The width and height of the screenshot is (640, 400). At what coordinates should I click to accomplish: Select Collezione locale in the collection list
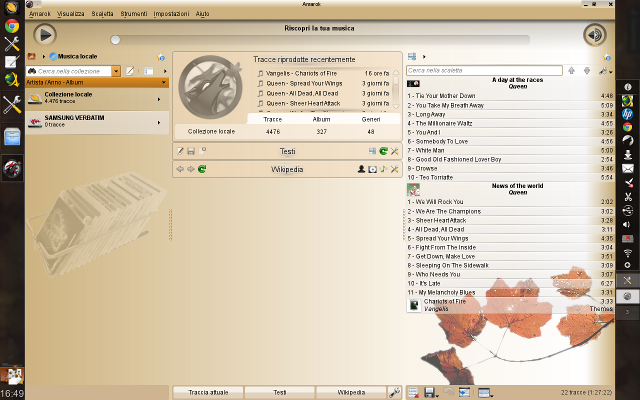(x=97, y=98)
